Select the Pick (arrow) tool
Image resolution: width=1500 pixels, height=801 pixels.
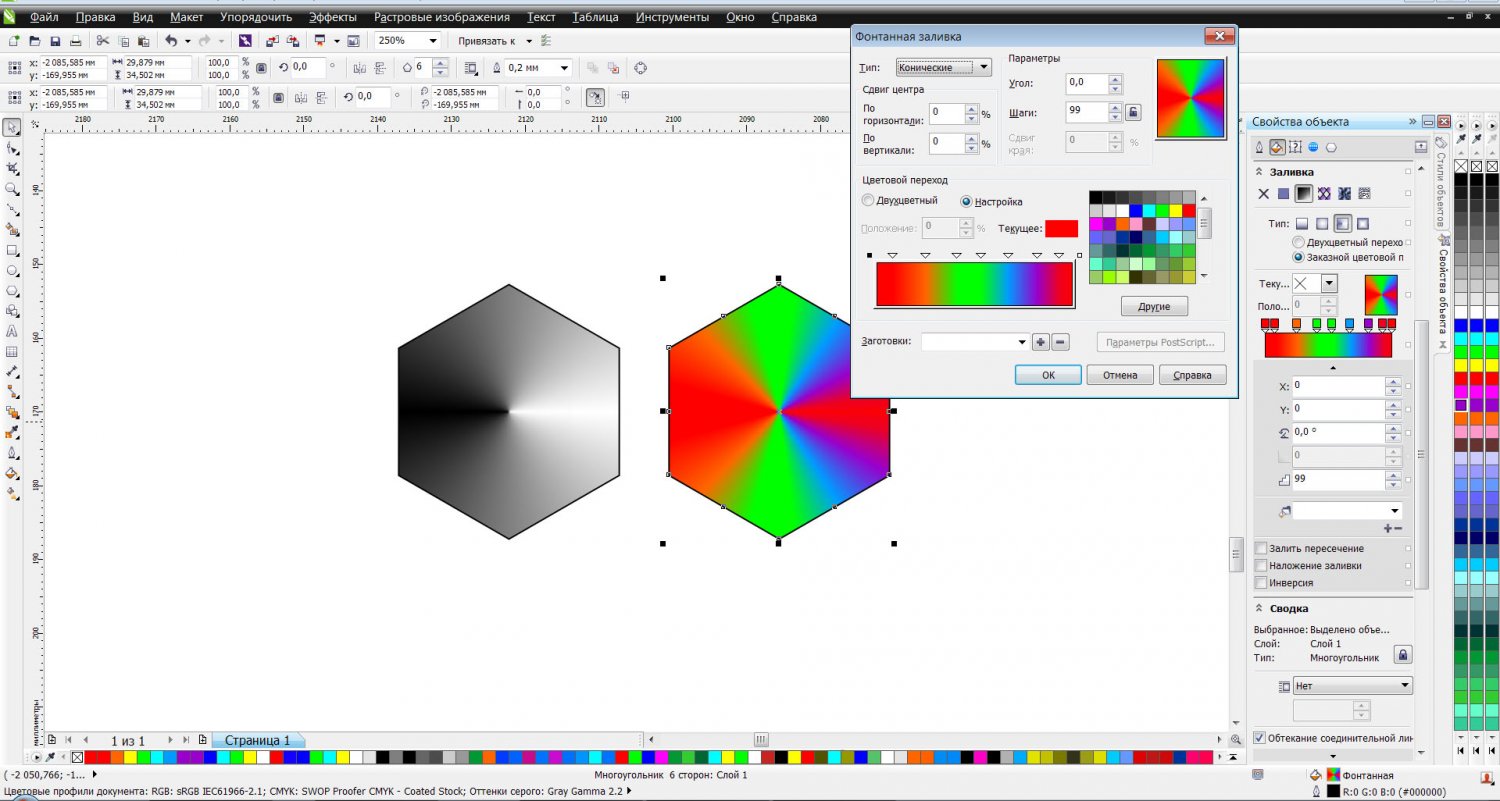tap(12, 128)
